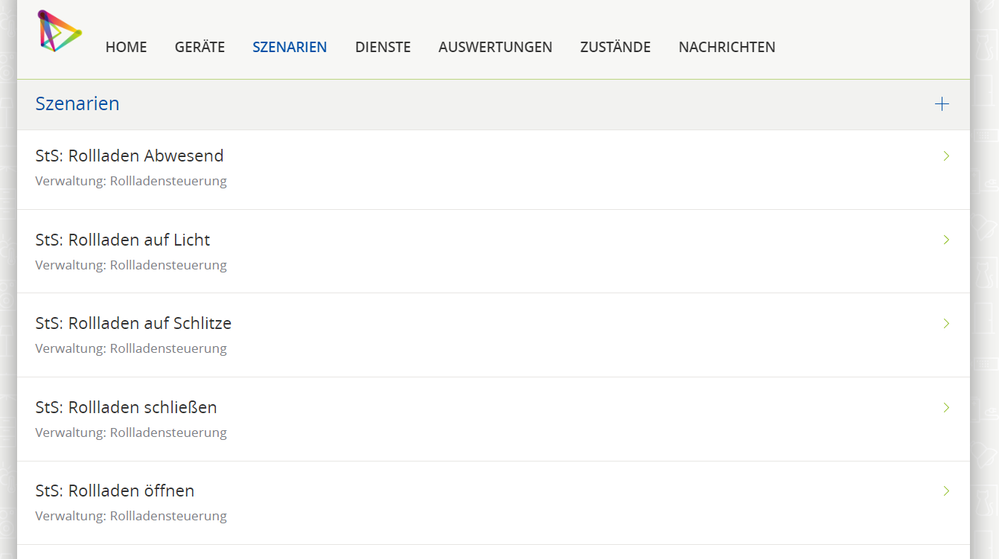Select the SZENARIEN menu item
Viewport: 999px width, 559px height.
290,47
